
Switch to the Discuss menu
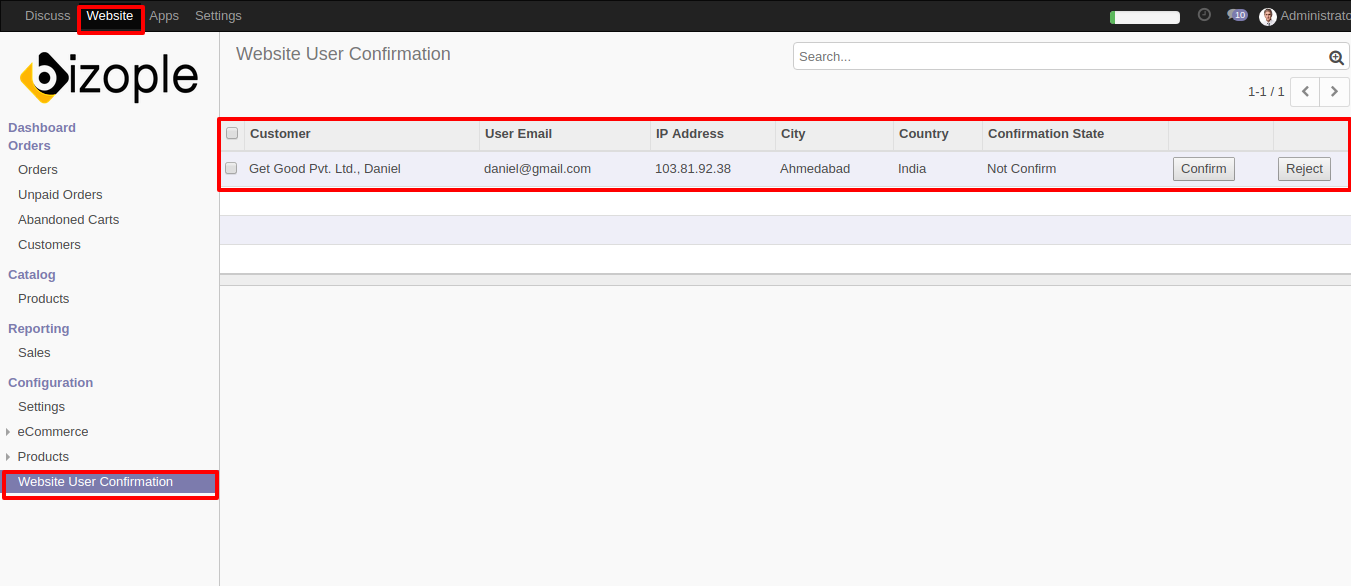(x=47, y=16)
